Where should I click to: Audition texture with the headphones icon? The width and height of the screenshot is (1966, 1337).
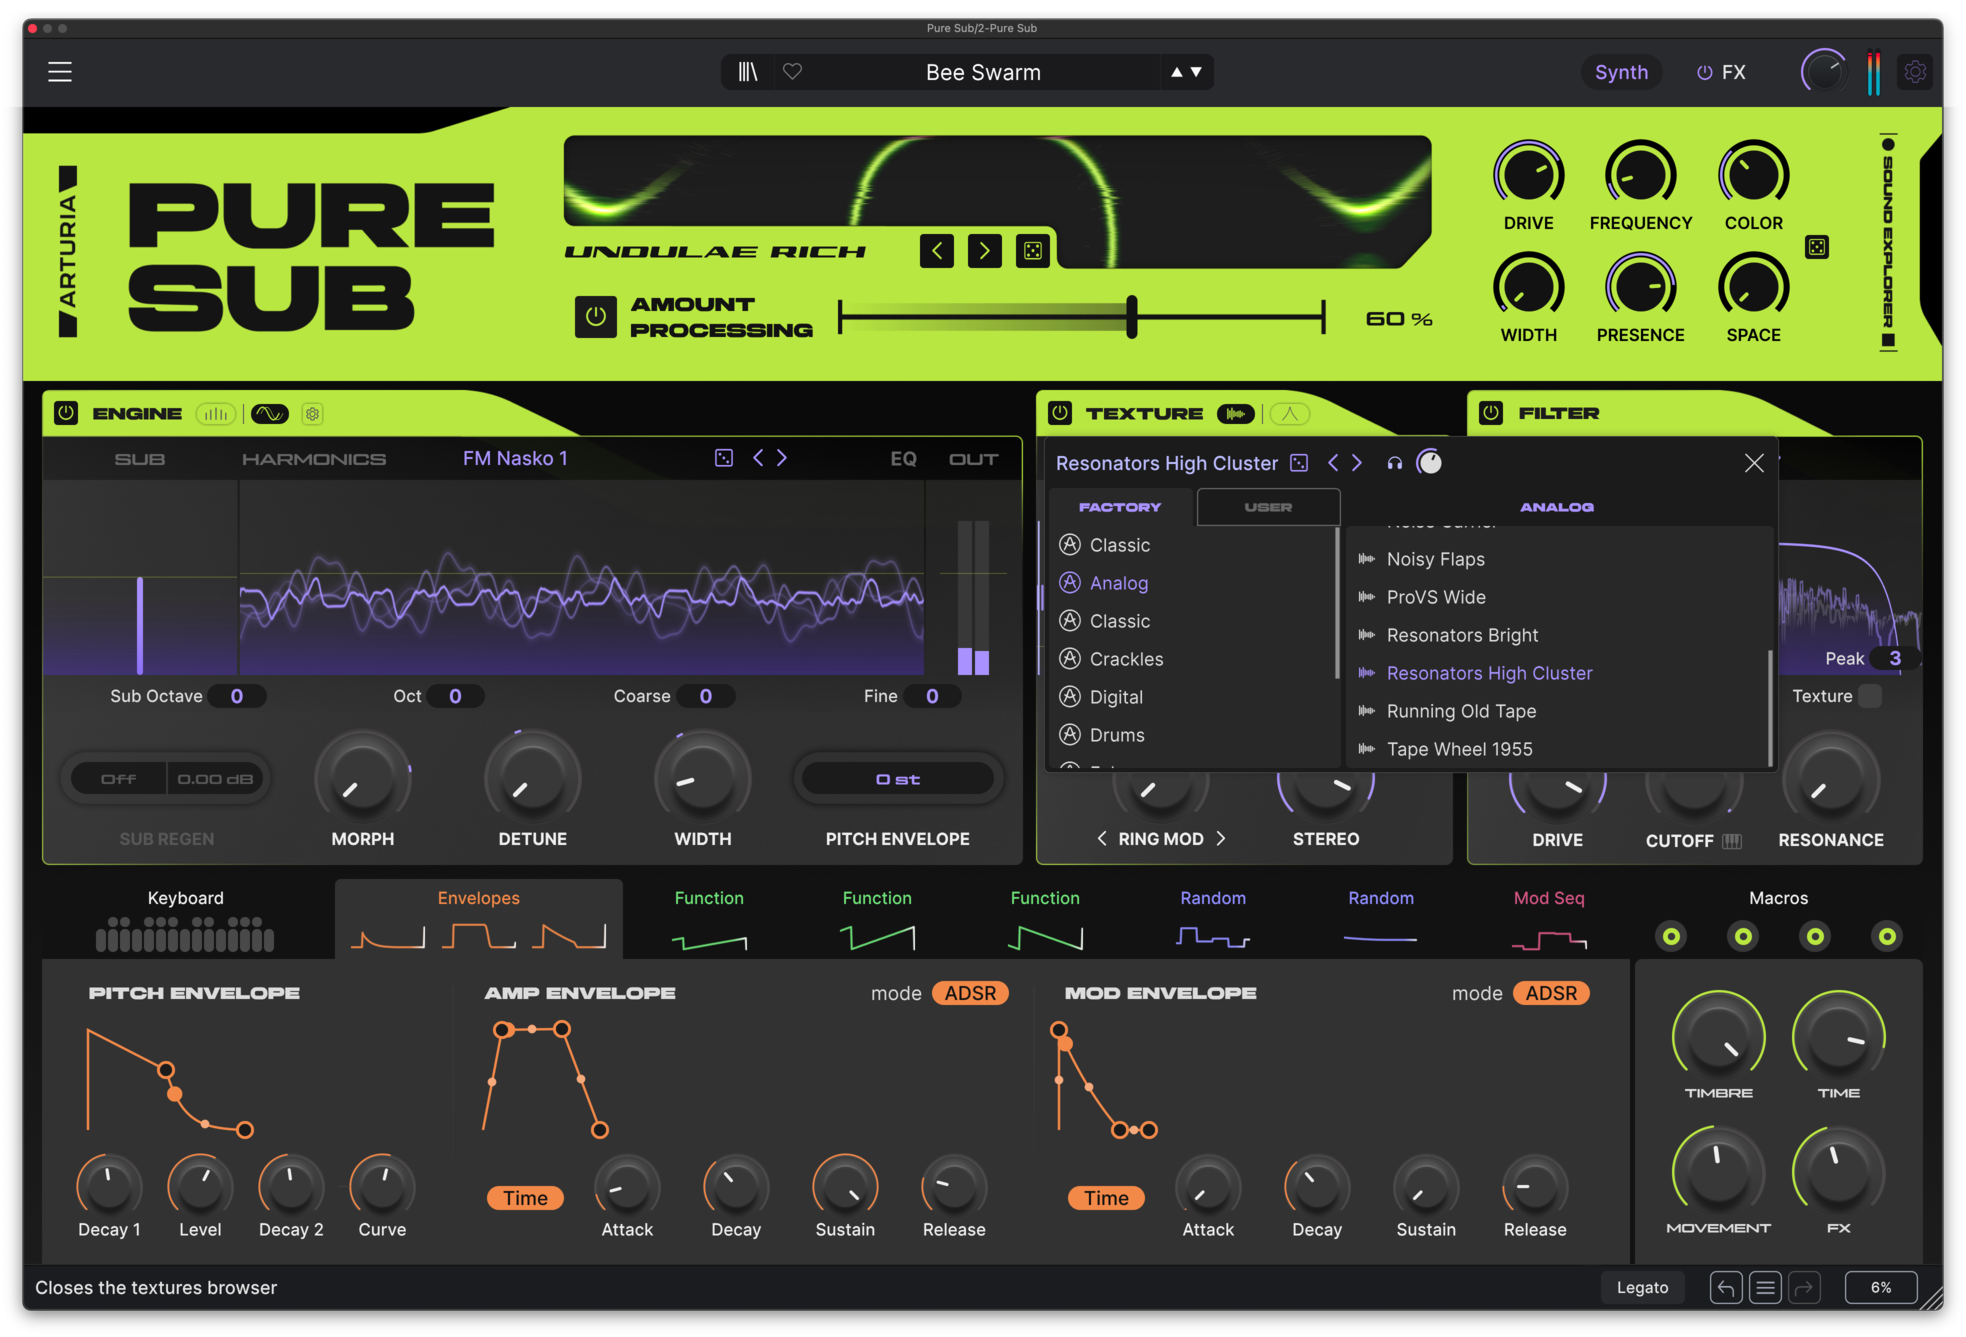(x=1394, y=463)
